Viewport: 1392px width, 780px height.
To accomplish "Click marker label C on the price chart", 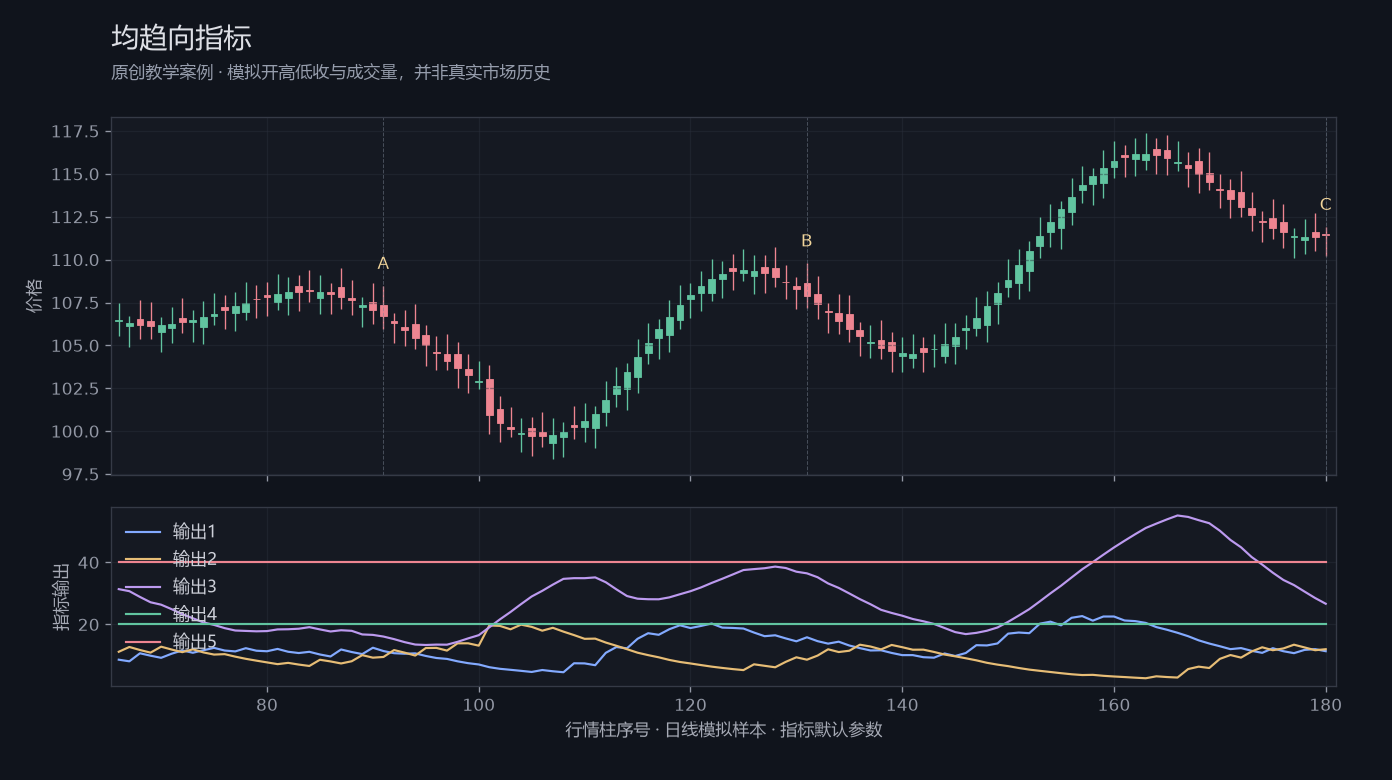I will pyautogui.click(x=1326, y=205).
